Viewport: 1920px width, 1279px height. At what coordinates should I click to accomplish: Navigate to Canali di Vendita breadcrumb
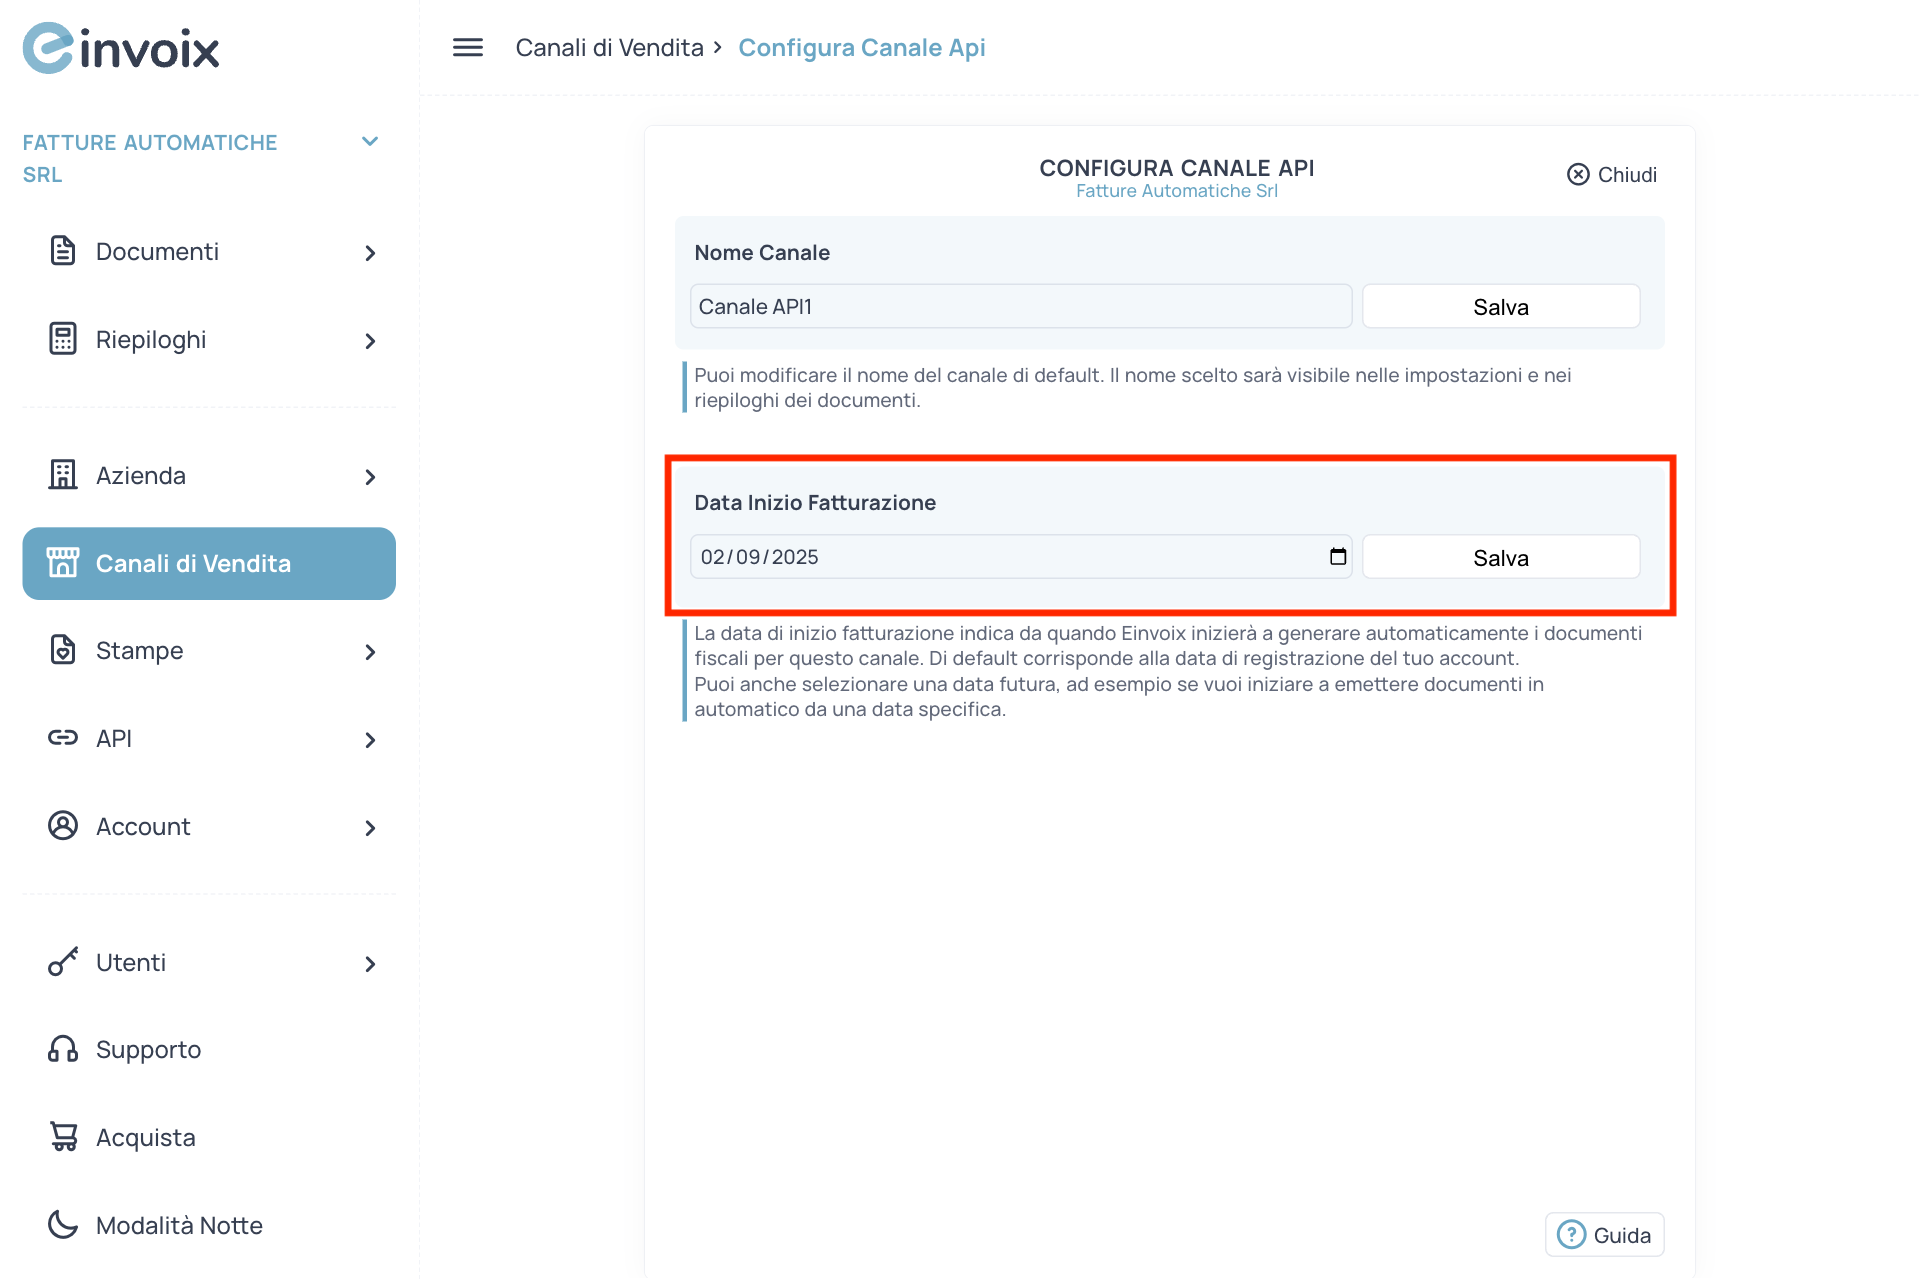click(609, 47)
